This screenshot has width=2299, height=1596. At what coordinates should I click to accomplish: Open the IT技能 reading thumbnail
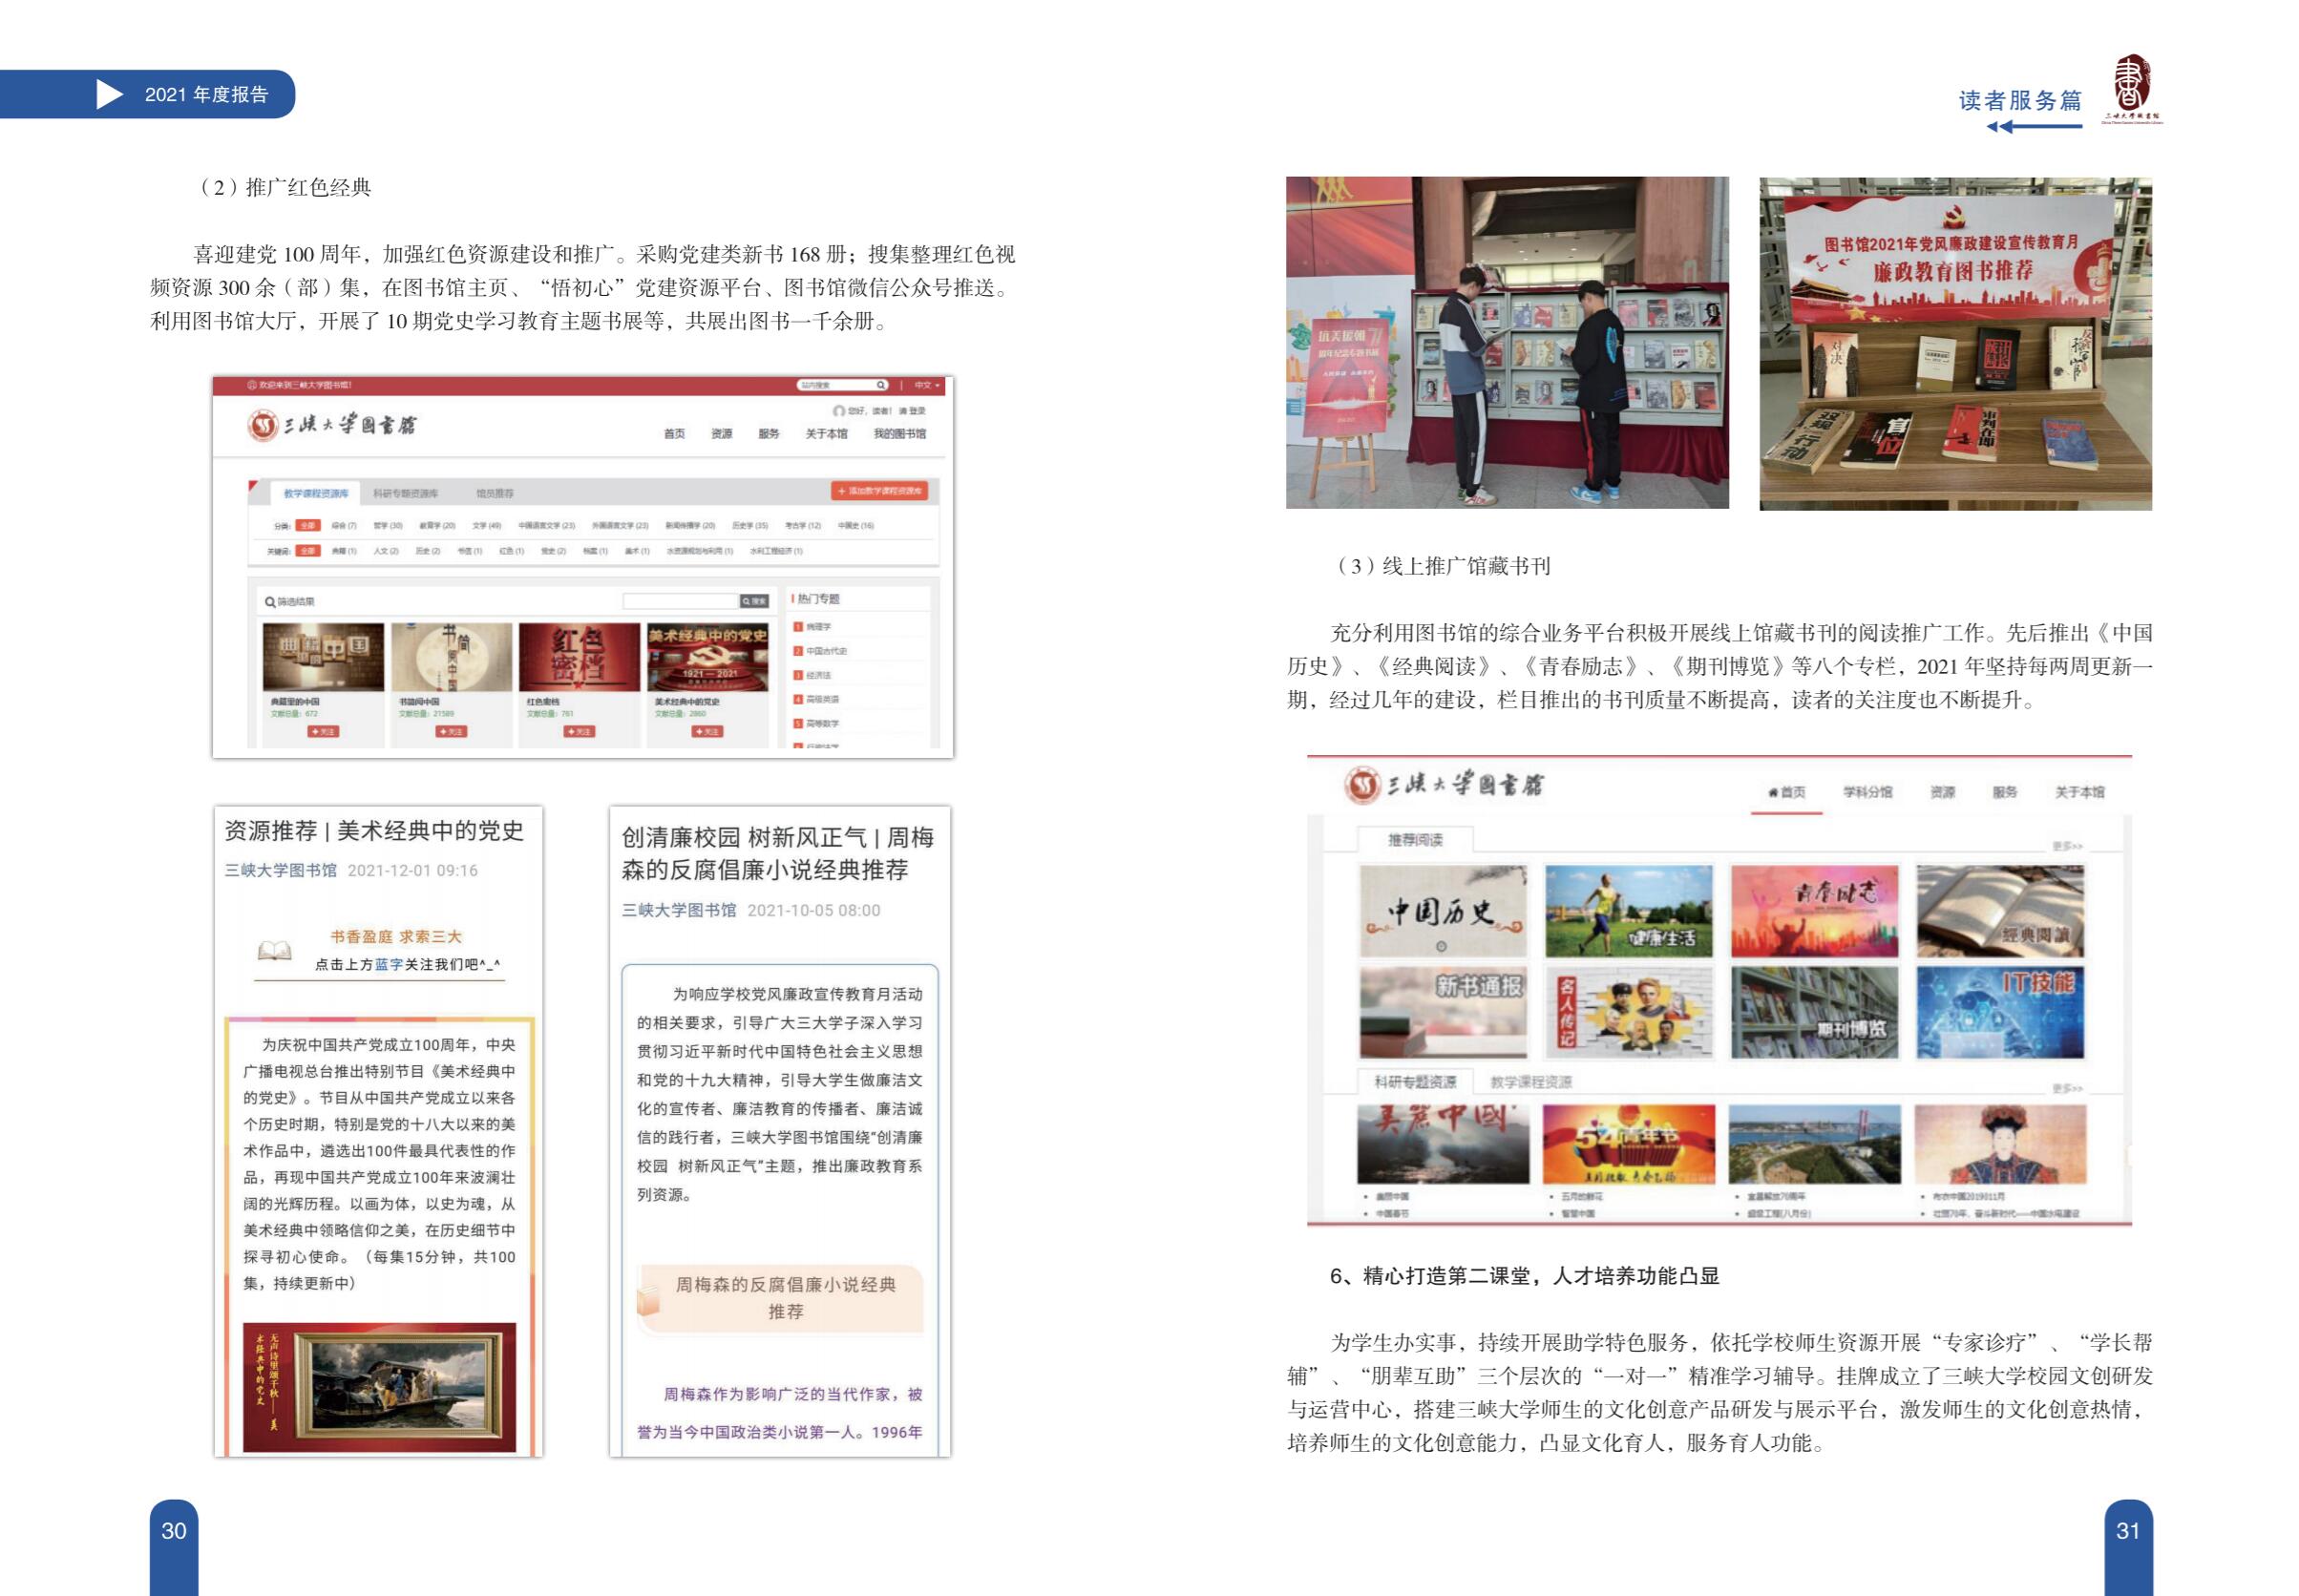(x=1999, y=1011)
